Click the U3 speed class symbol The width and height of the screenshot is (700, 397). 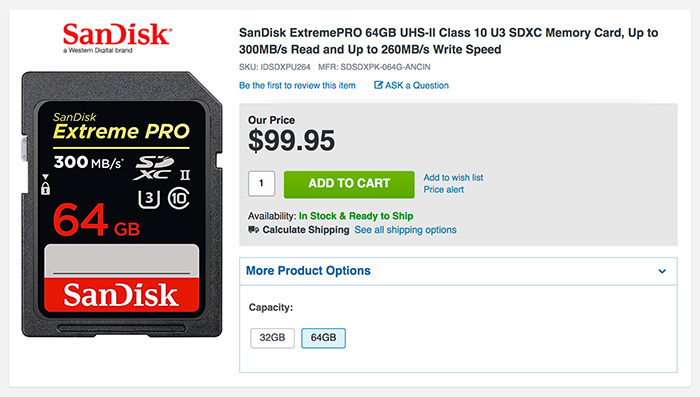tap(149, 198)
